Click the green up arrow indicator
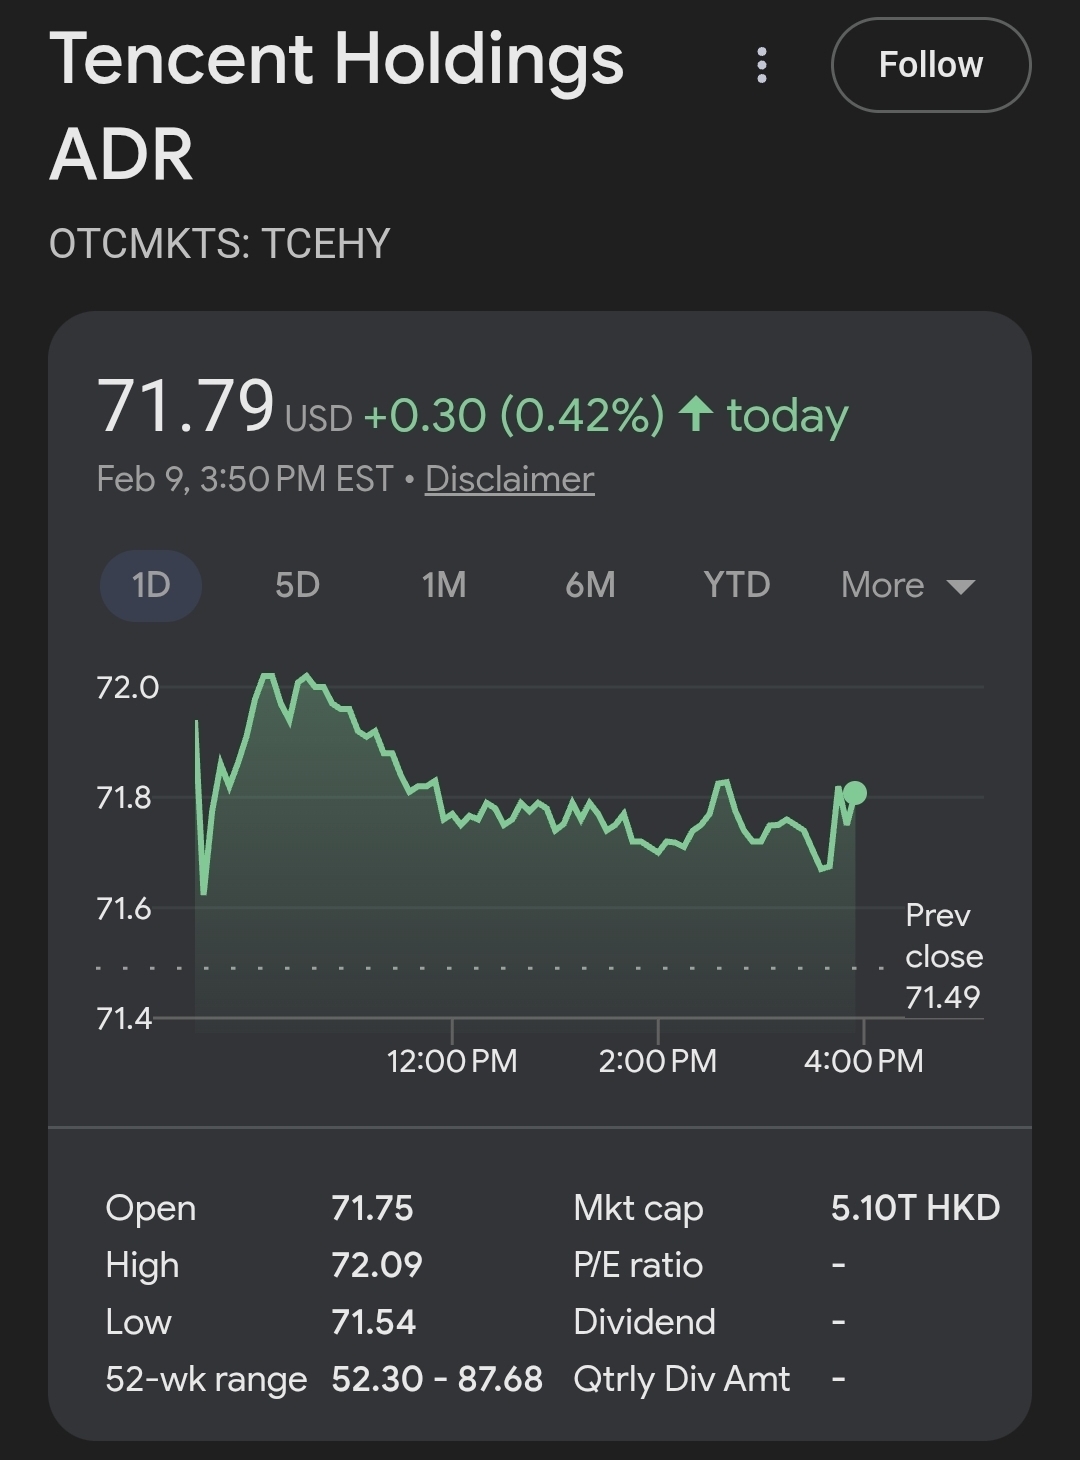Image resolution: width=1080 pixels, height=1460 pixels. pyautogui.click(x=696, y=414)
